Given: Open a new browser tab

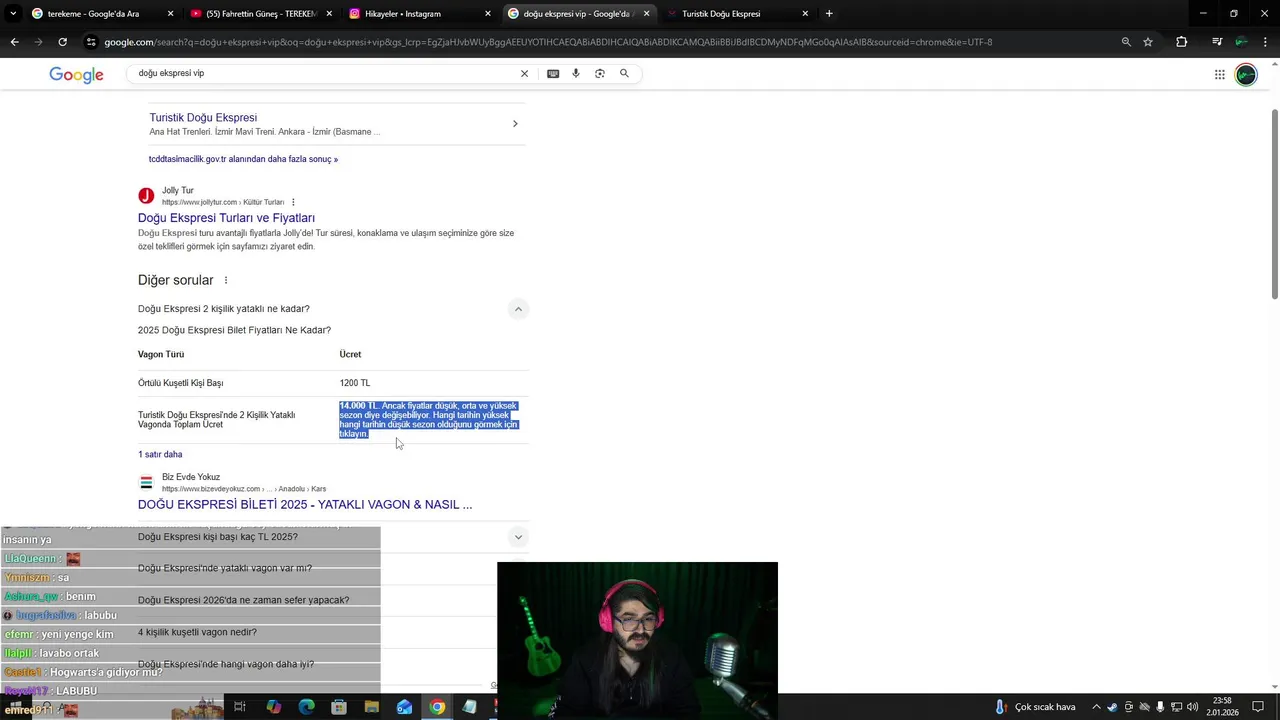Looking at the screenshot, I should (x=829, y=14).
